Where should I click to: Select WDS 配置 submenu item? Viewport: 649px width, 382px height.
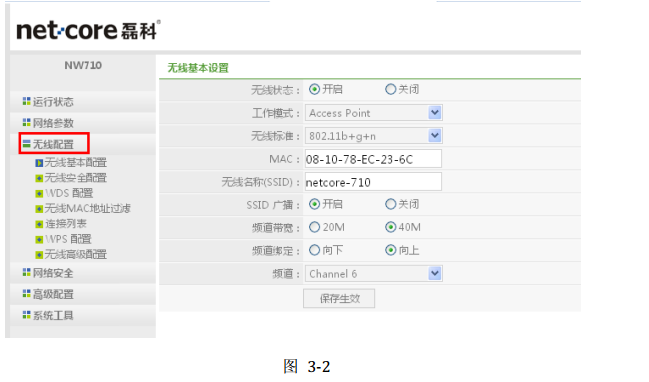click(x=69, y=193)
